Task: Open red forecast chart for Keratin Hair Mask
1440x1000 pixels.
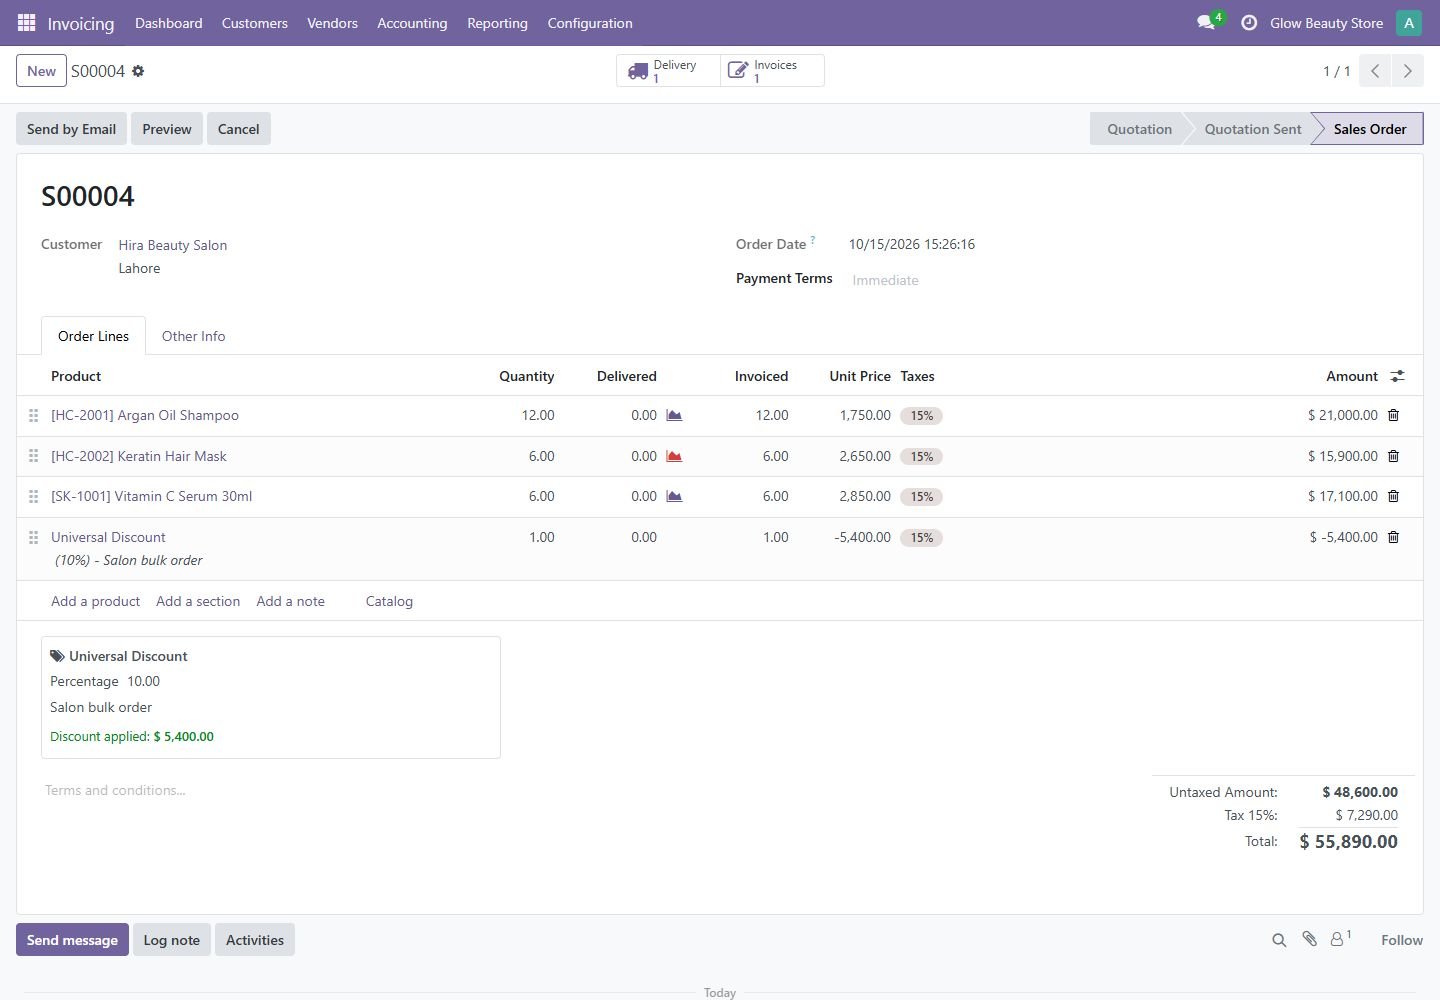Action: pos(674,456)
